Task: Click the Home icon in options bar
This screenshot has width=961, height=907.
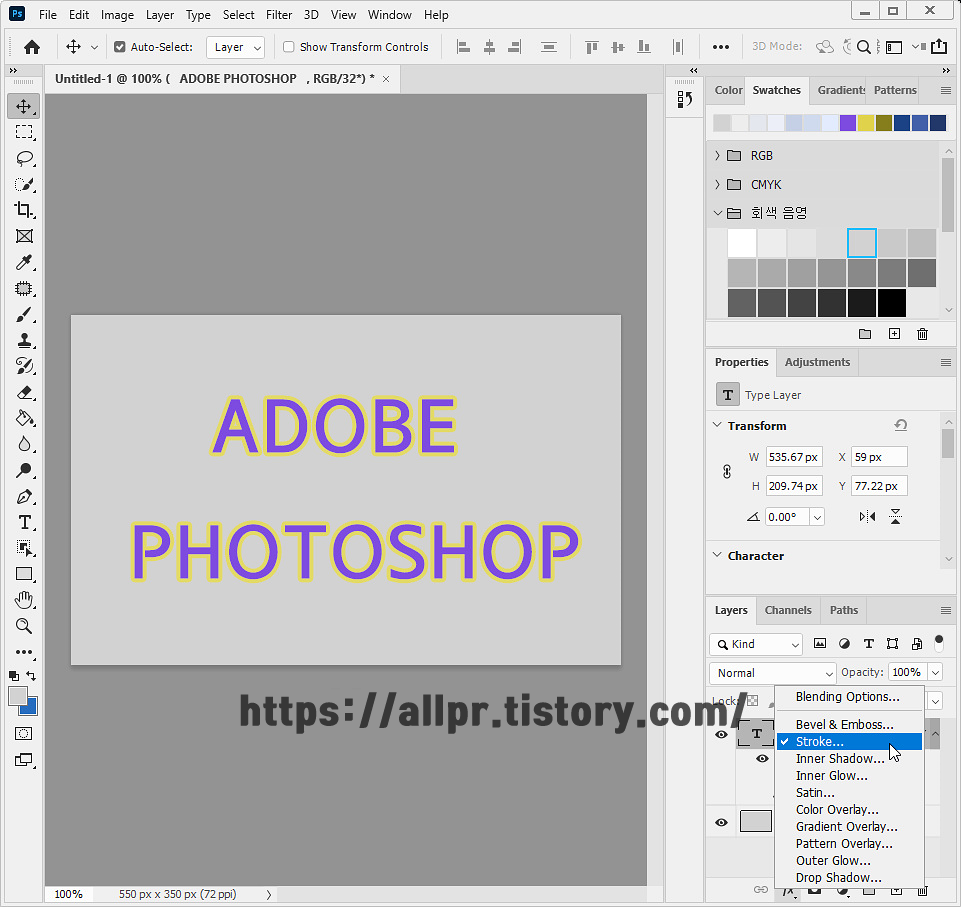Action: pyautogui.click(x=32, y=47)
